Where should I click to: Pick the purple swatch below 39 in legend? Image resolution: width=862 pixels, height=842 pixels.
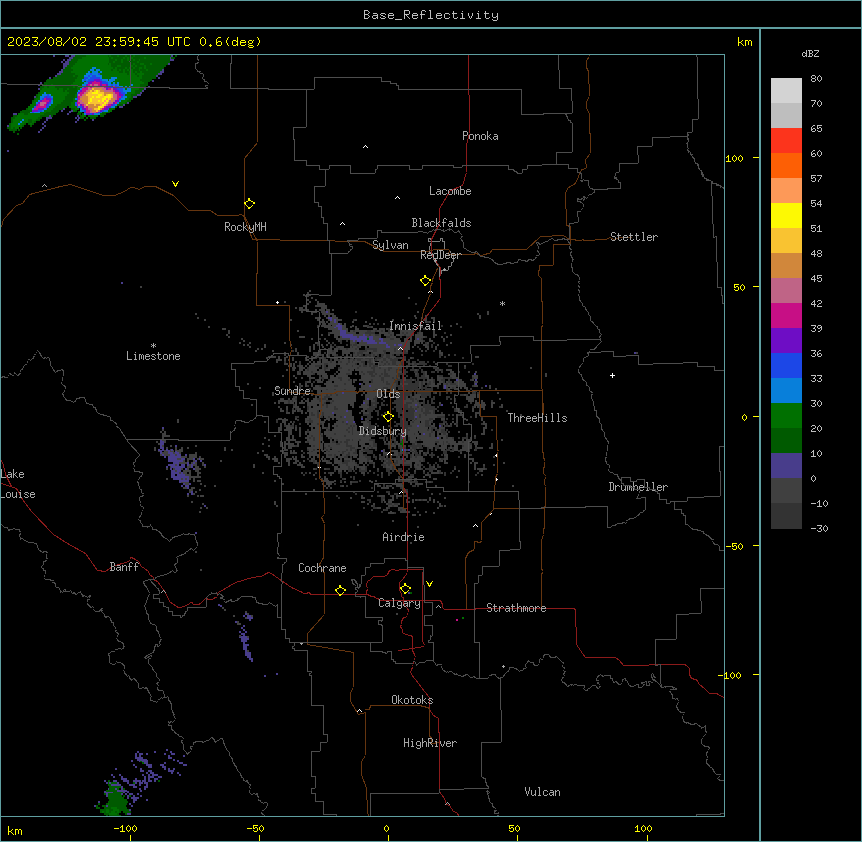786,340
